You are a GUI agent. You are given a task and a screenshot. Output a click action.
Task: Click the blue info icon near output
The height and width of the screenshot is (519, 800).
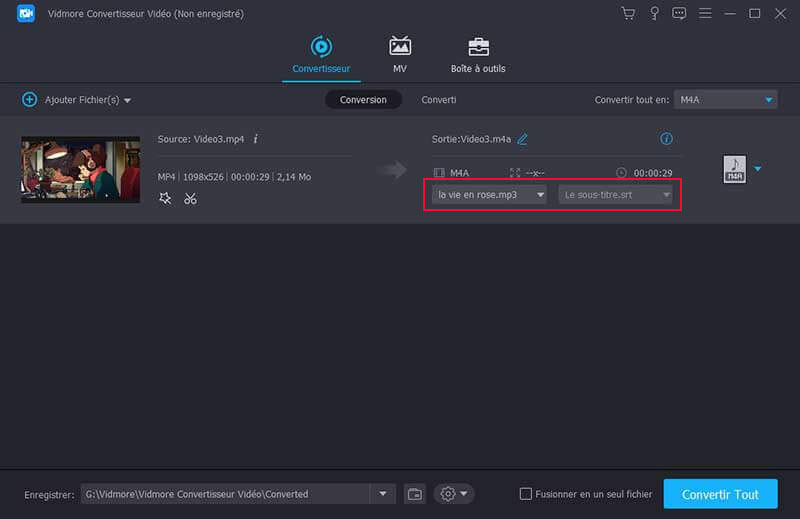coord(666,139)
